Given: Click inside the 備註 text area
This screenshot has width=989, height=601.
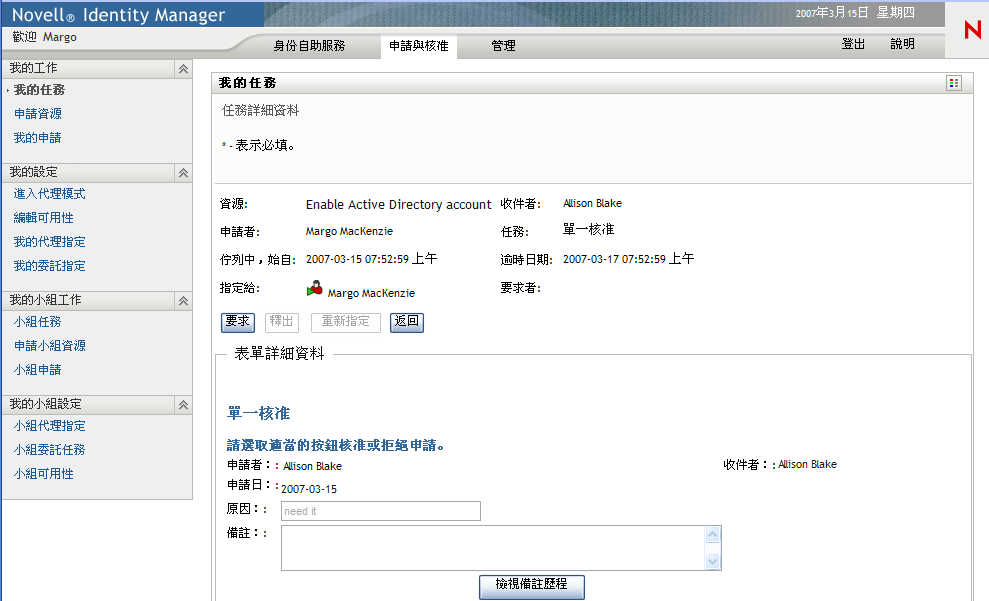Looking at the screenshot, I should pyautogui.click(x=493, y=548).
